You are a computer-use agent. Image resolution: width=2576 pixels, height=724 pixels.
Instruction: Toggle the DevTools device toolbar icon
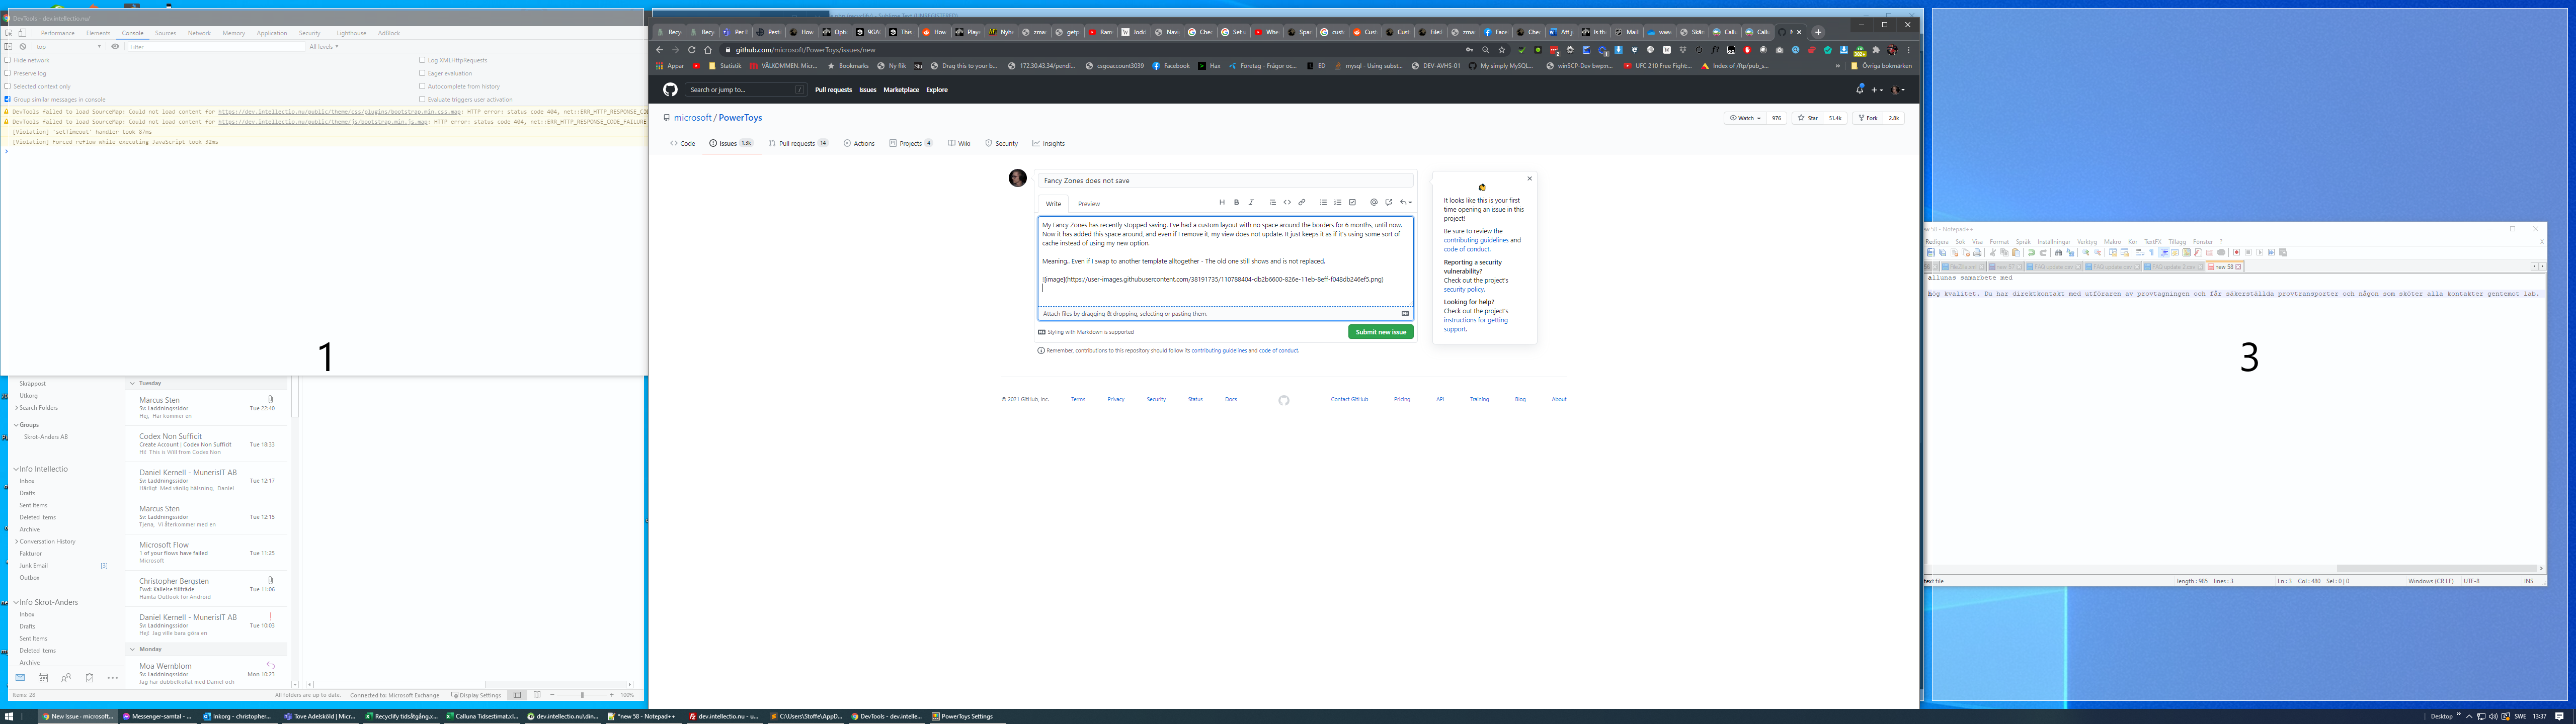pyautogui.click(x=22, y=33)
